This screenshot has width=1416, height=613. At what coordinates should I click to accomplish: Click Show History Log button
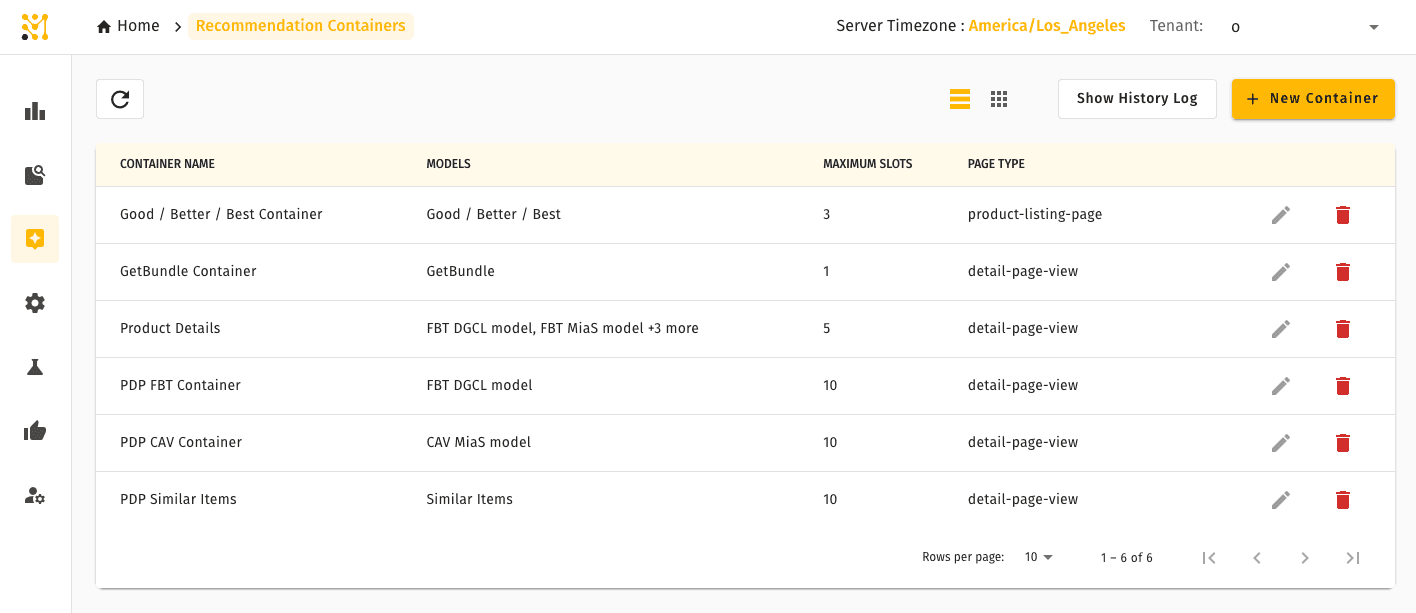(1137, 99)
